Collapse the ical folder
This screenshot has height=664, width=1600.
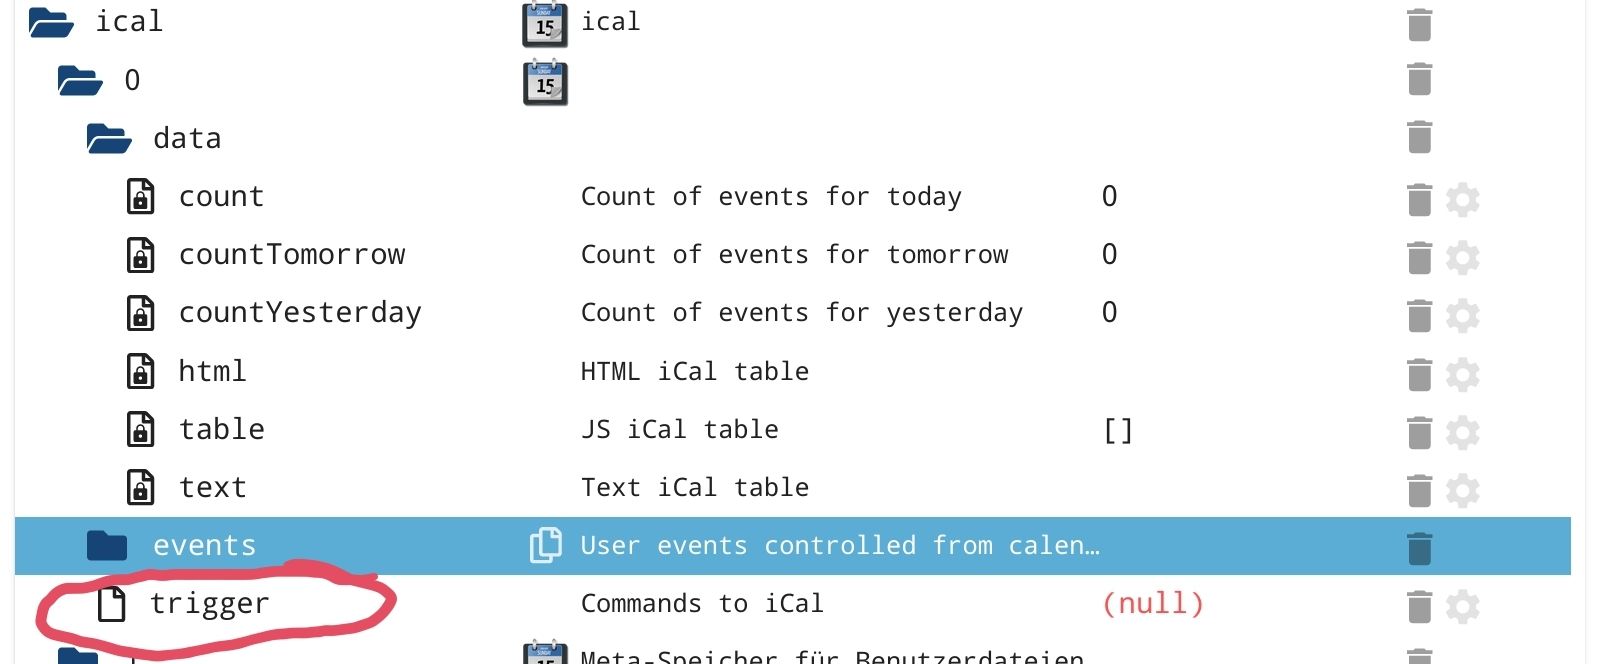[51, 22]
